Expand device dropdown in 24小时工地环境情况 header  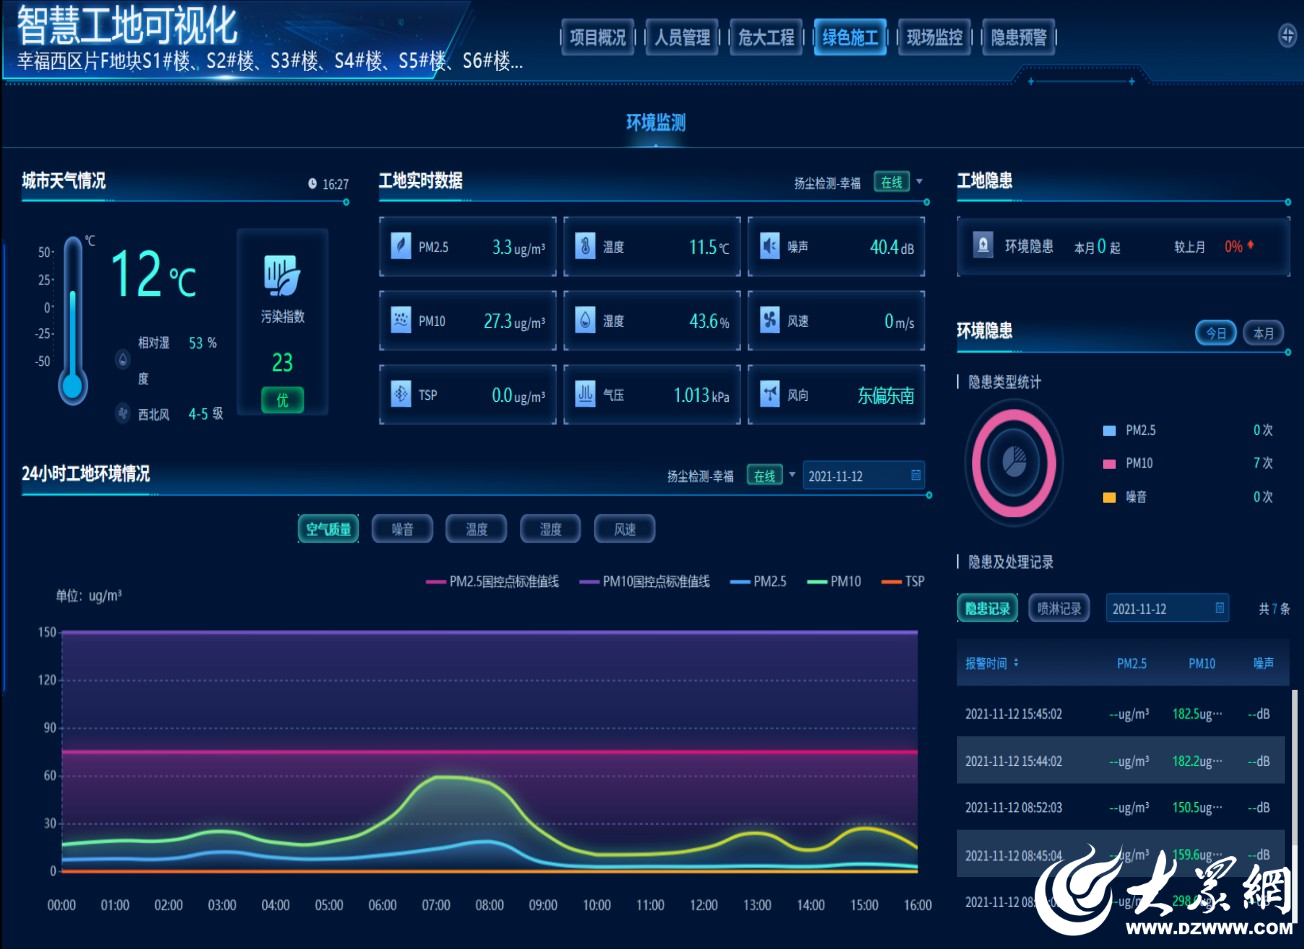[x=792, y=475]
